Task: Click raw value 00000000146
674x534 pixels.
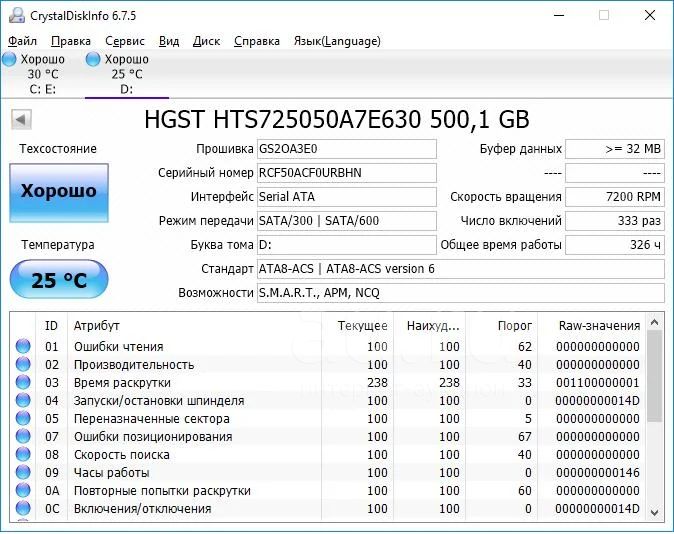Action: pos(597,473)
